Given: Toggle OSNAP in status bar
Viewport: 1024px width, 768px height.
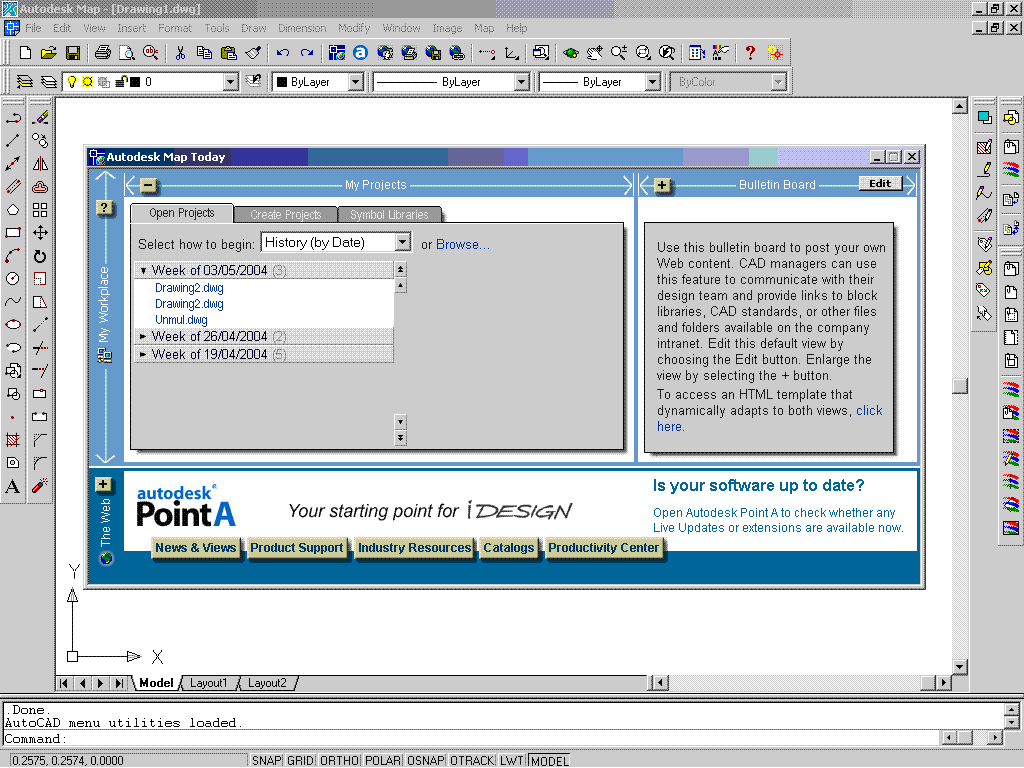Looking at the screenshot, I should pos(426,761).
